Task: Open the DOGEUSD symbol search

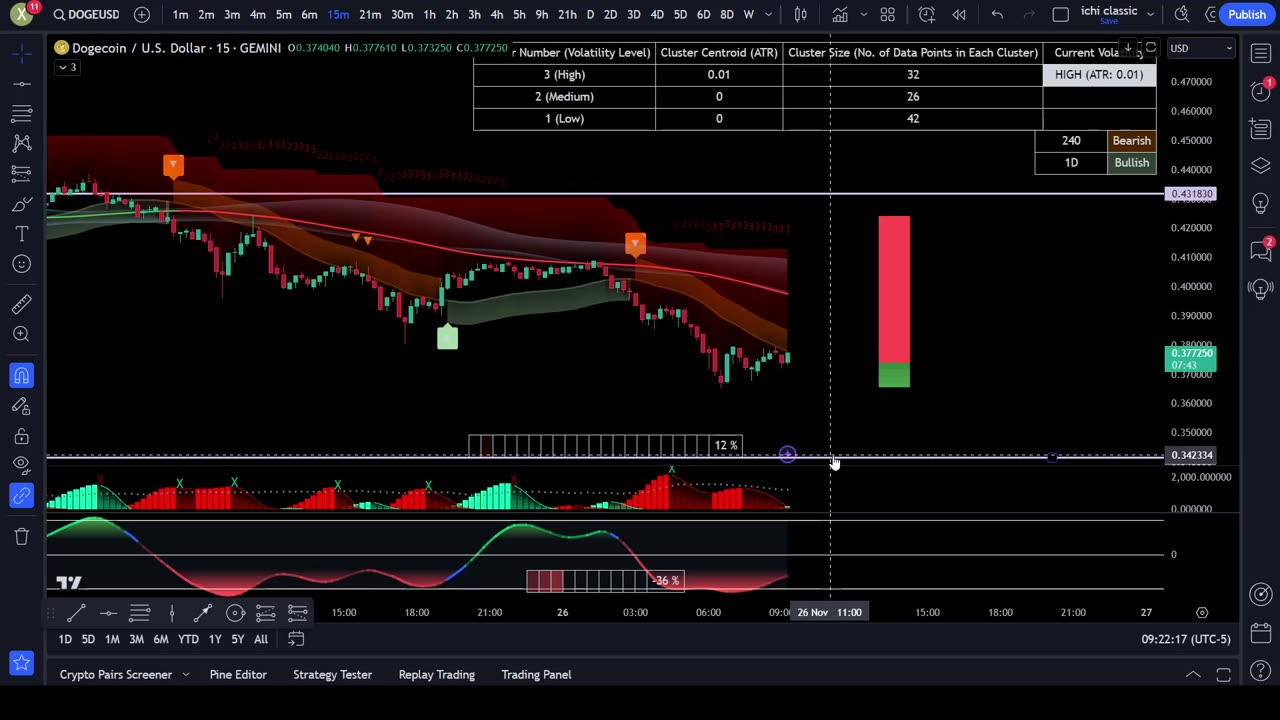Action: click(87, 14)
